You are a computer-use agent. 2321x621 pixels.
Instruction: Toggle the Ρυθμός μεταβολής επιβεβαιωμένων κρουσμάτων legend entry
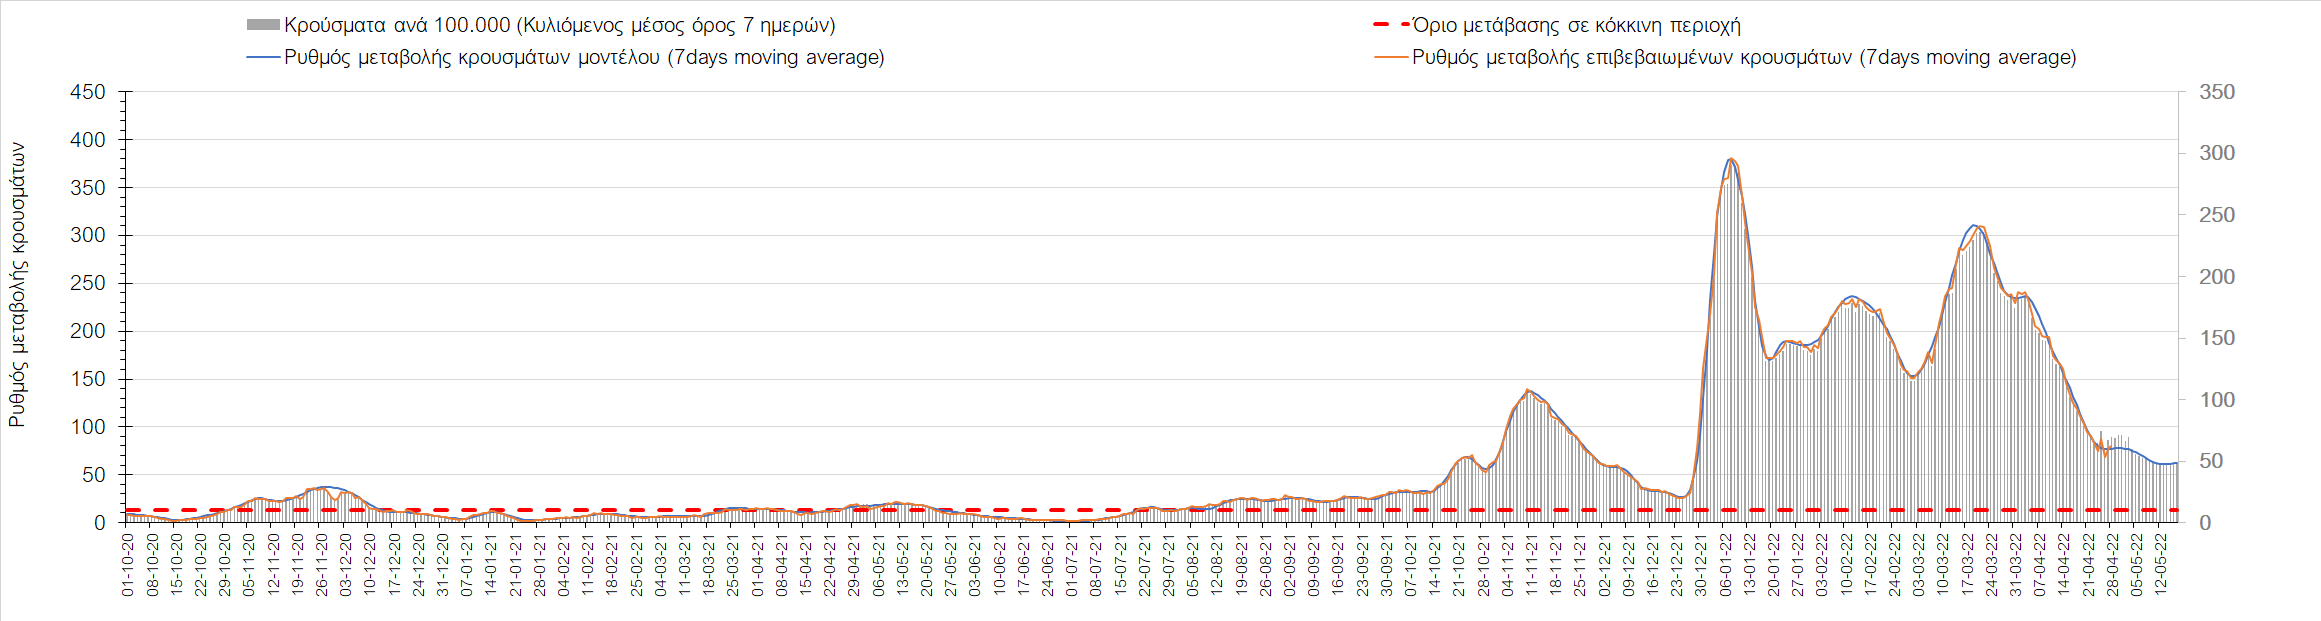(x=1743, y=58)
